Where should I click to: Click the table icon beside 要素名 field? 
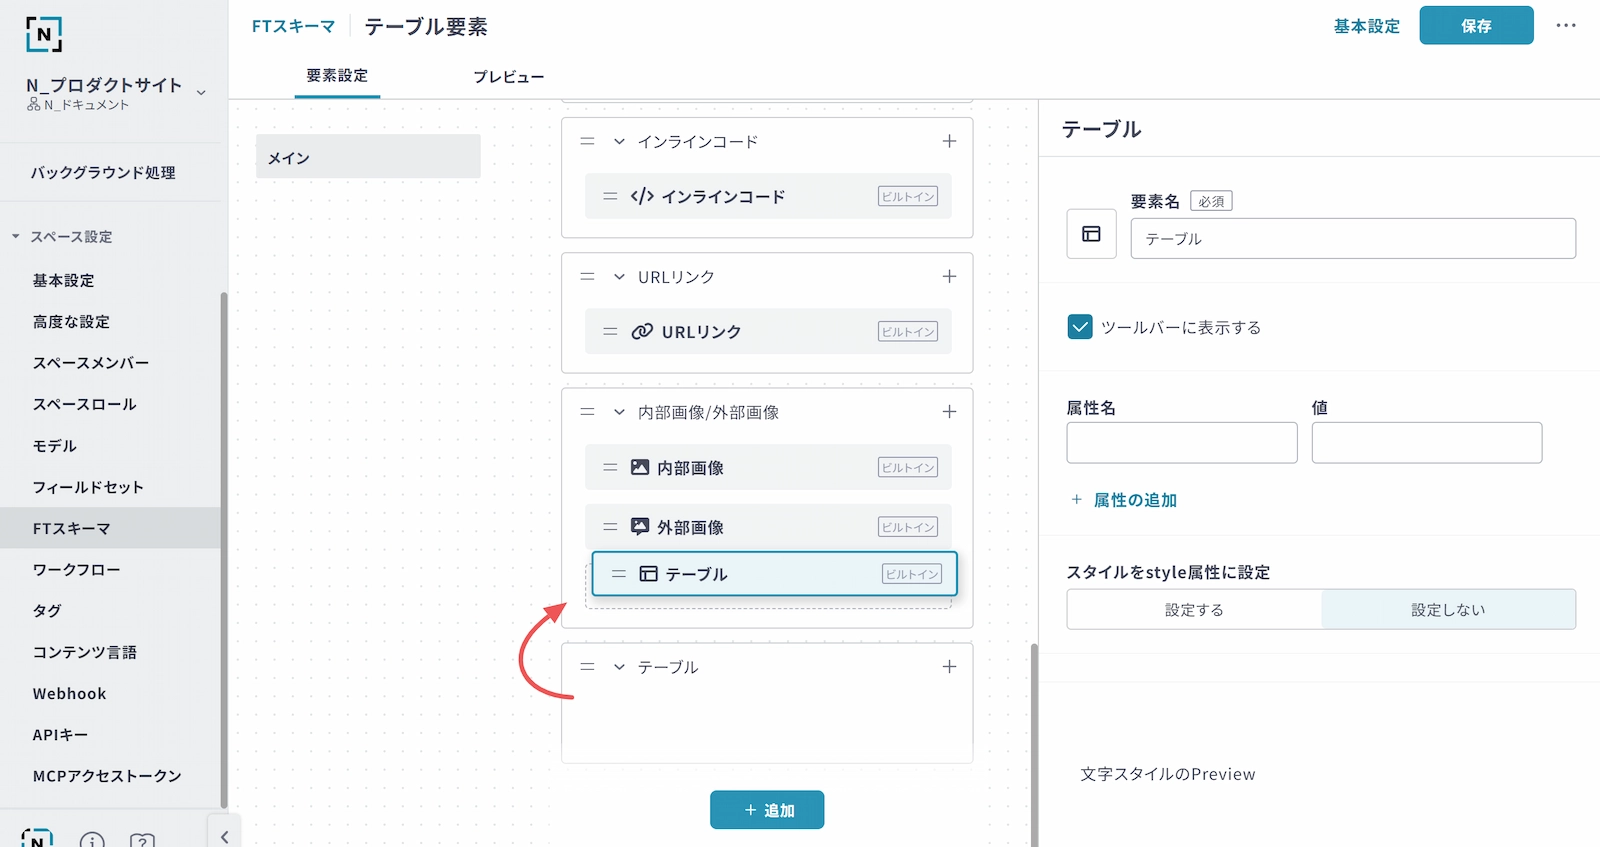tap(1091, 234)
